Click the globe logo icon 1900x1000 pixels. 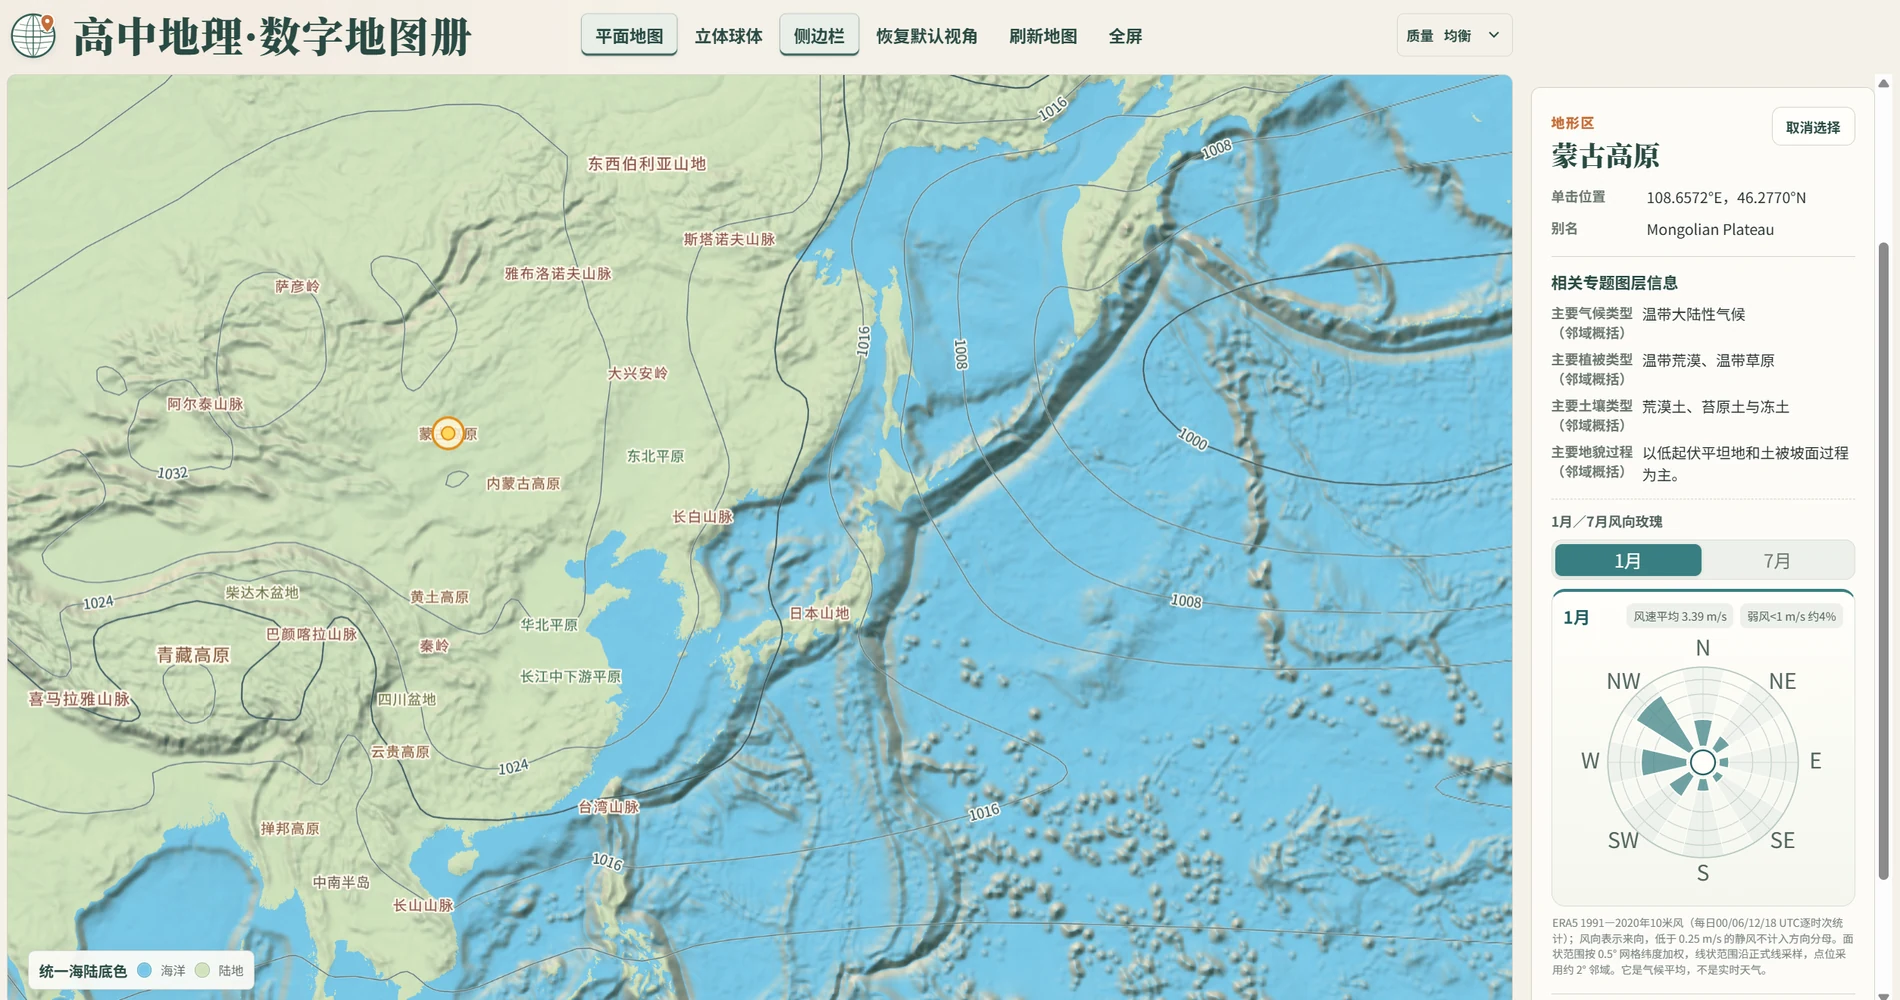(33, 36)
